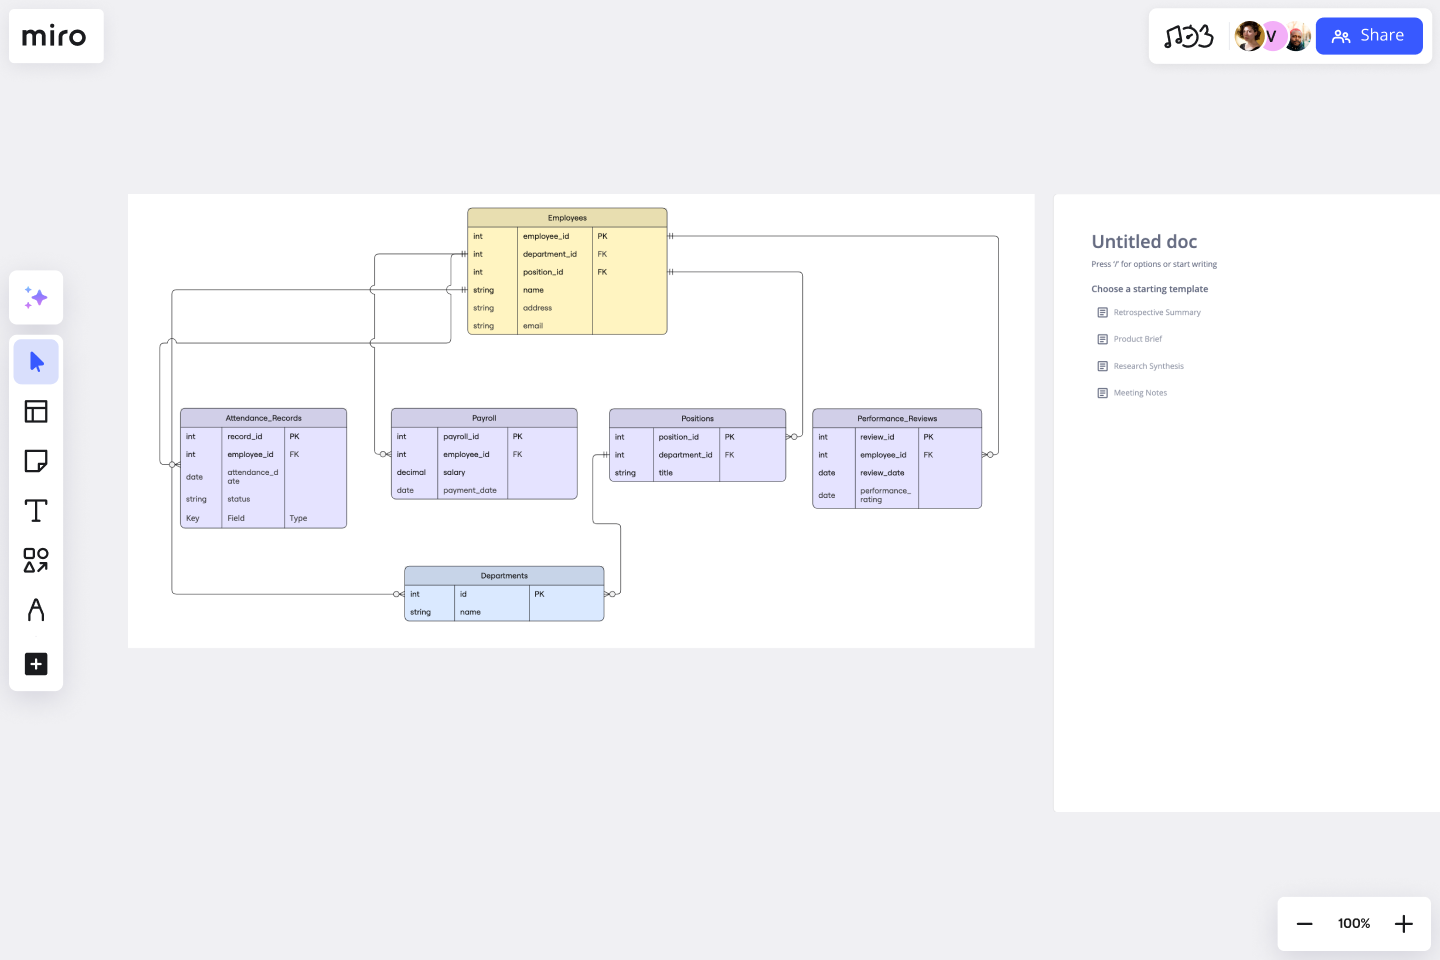Open the frames and templates tool
The image size is (1440, 960).
36,411
